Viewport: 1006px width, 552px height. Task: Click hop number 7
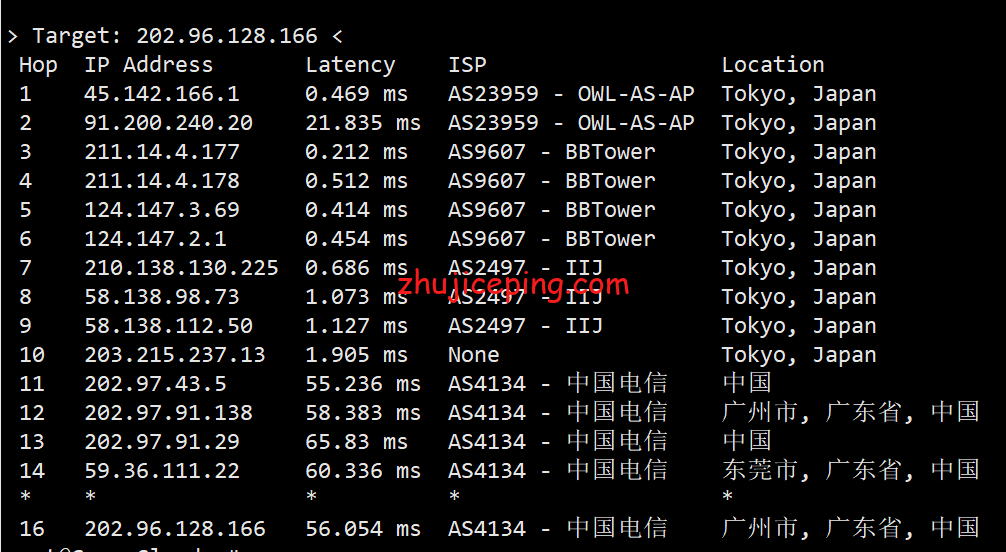26,268
